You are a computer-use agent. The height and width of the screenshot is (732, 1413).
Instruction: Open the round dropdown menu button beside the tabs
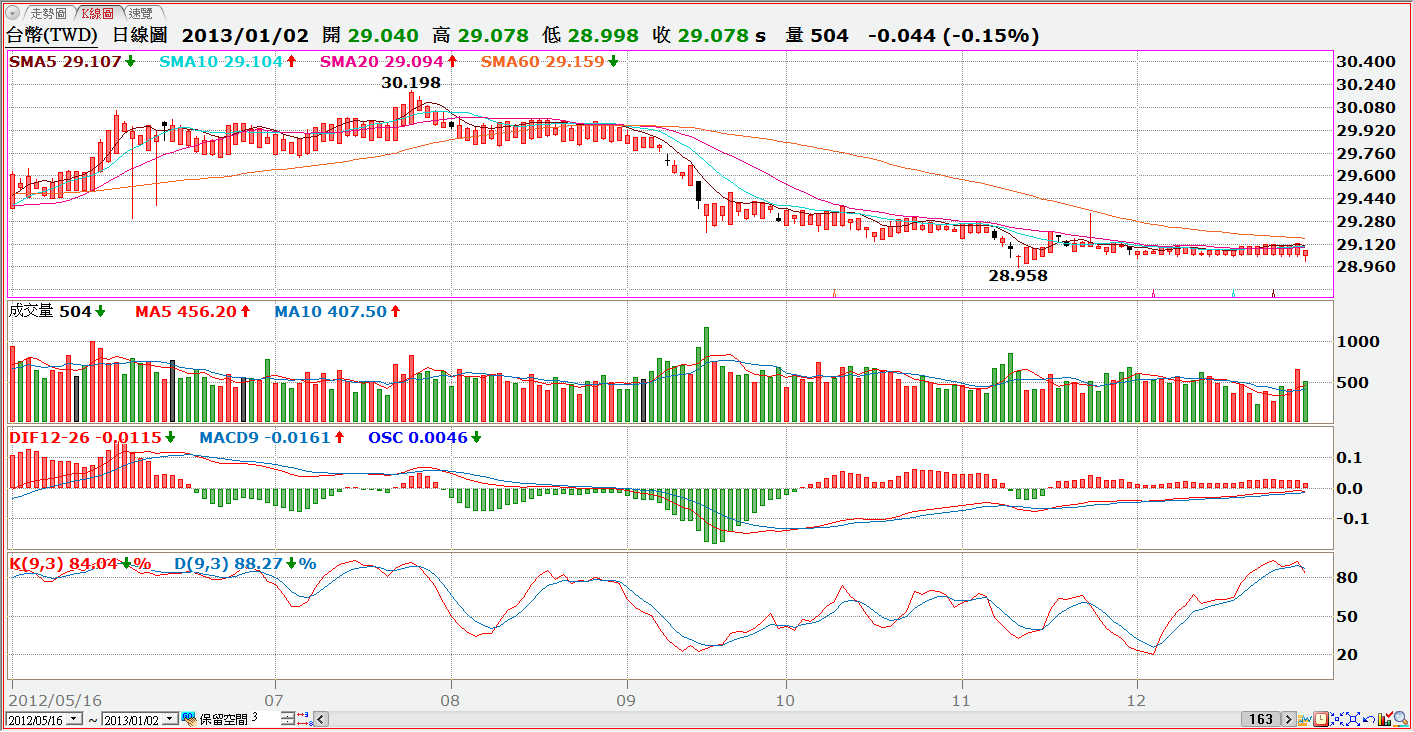[x=12, y=13]
